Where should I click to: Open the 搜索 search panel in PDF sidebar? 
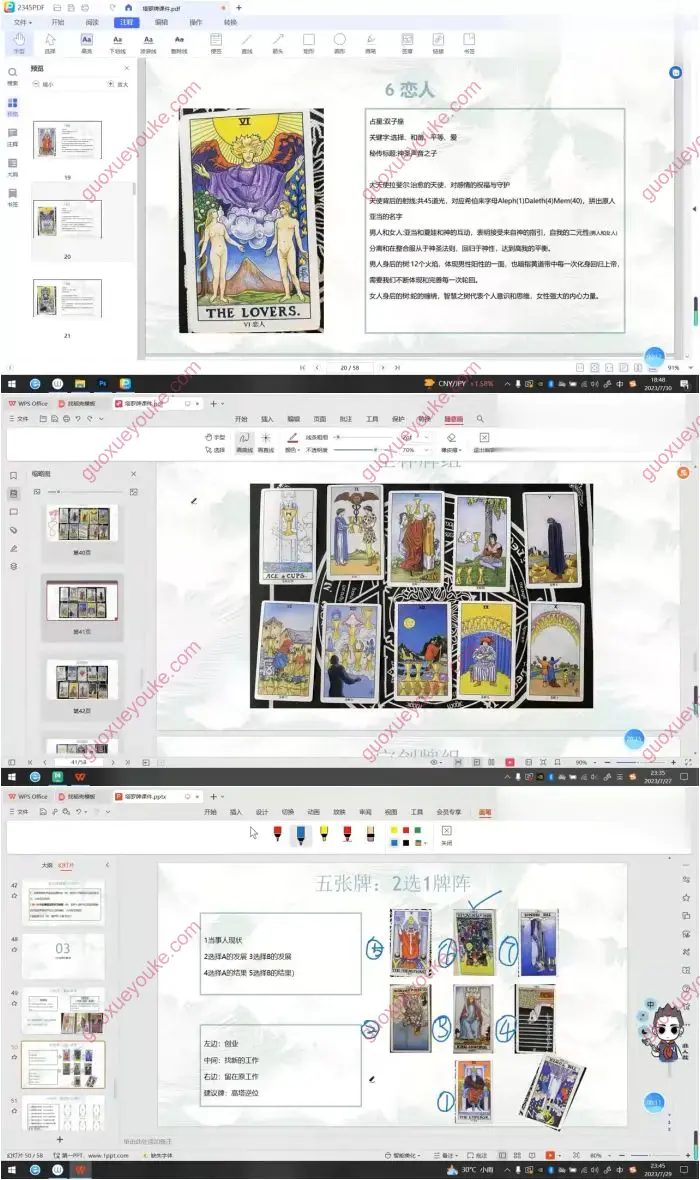(x=13, y=76)
